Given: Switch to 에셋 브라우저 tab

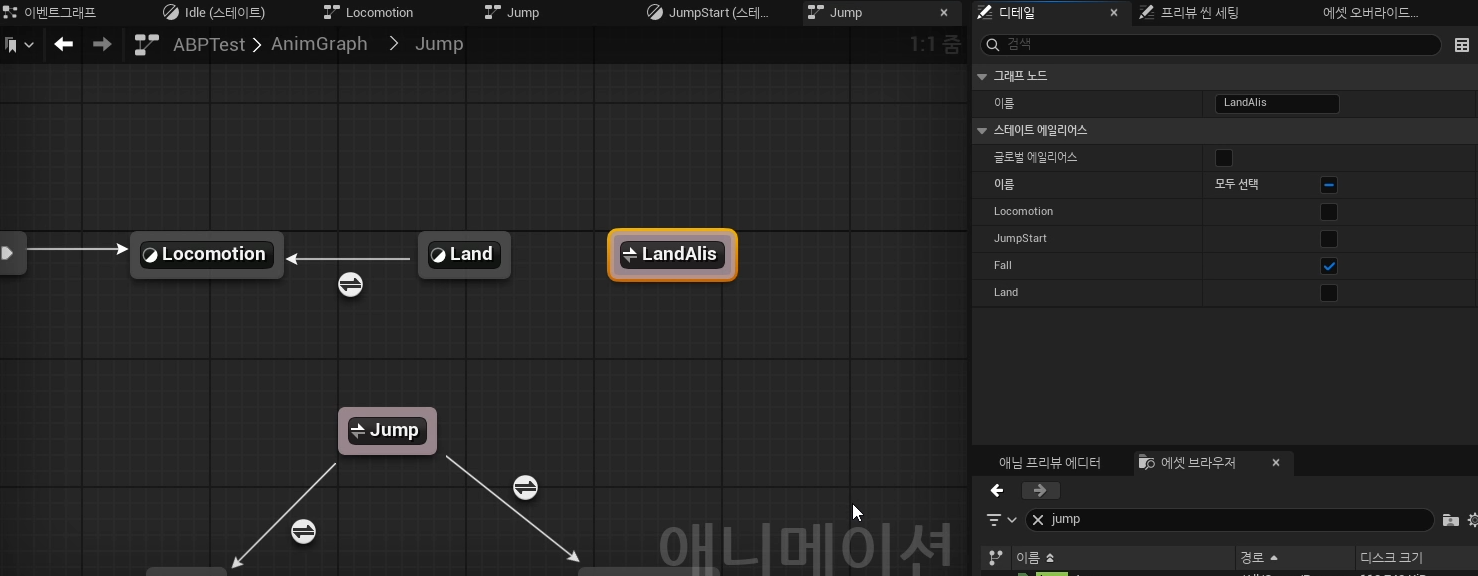Looking at the screenshot, I should [1190, 463].
